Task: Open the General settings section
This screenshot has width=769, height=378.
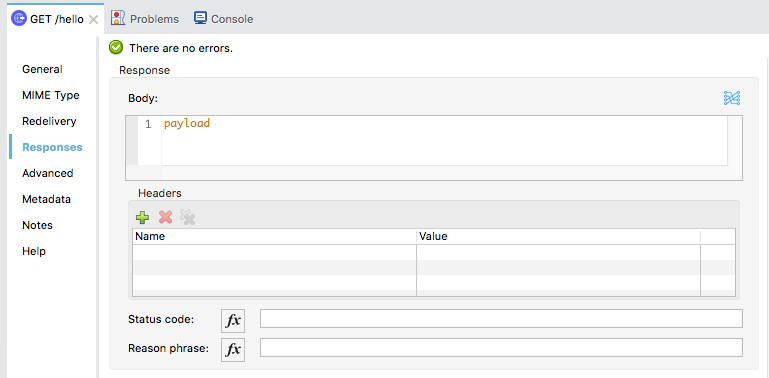Action: point(42,69)
